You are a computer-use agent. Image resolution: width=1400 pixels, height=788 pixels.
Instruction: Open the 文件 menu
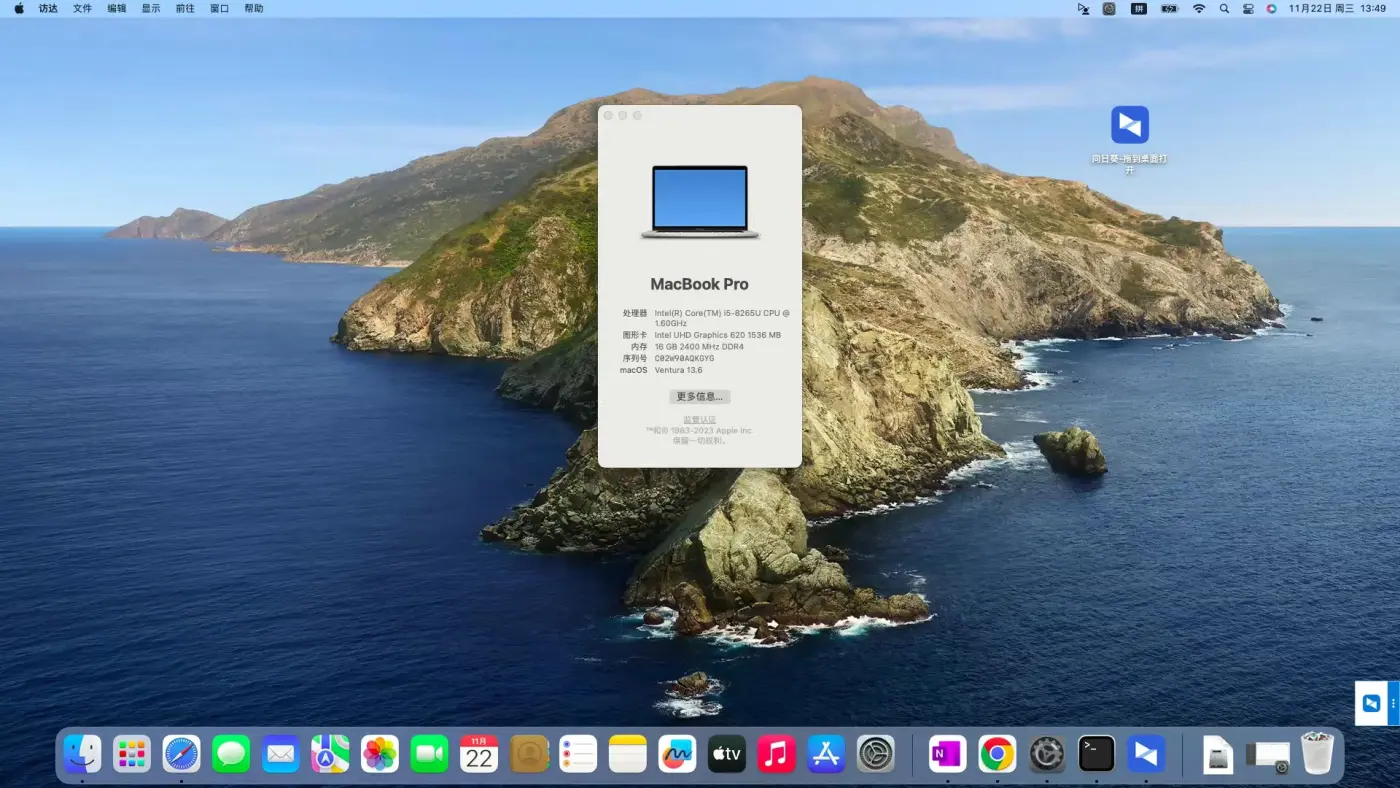[x=82, y=9]
